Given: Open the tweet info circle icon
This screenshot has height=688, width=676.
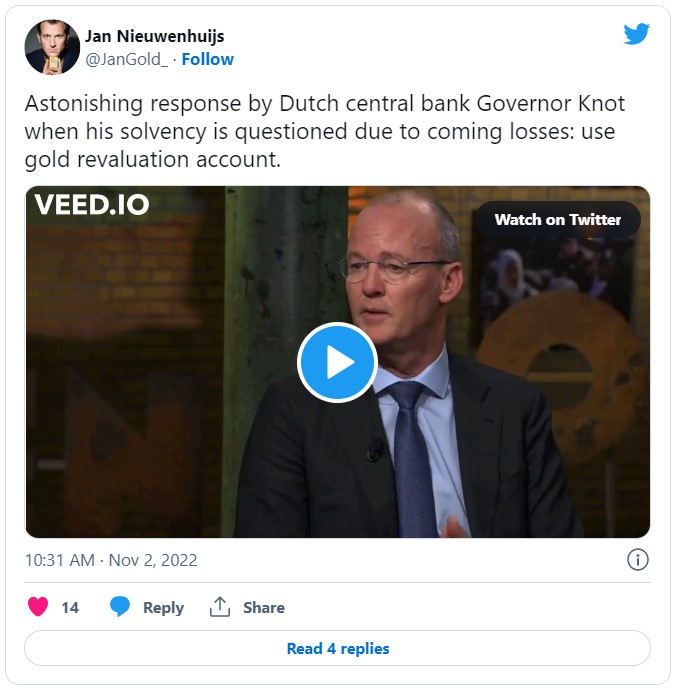Looking at the screenshot, I should [x=637, y=560].
